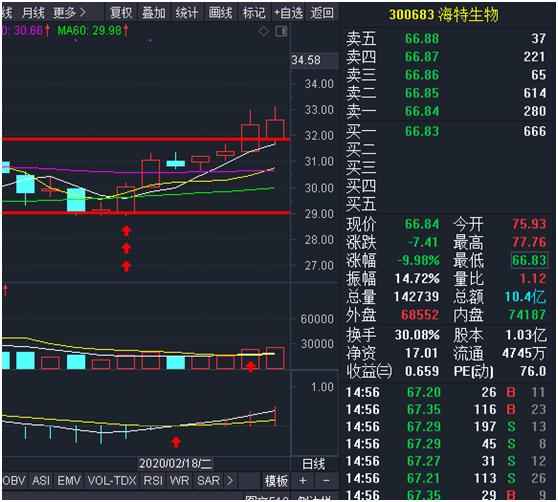Select the 买一 price 66.83
Screen dimensions: 558x502
click(422, 131)
